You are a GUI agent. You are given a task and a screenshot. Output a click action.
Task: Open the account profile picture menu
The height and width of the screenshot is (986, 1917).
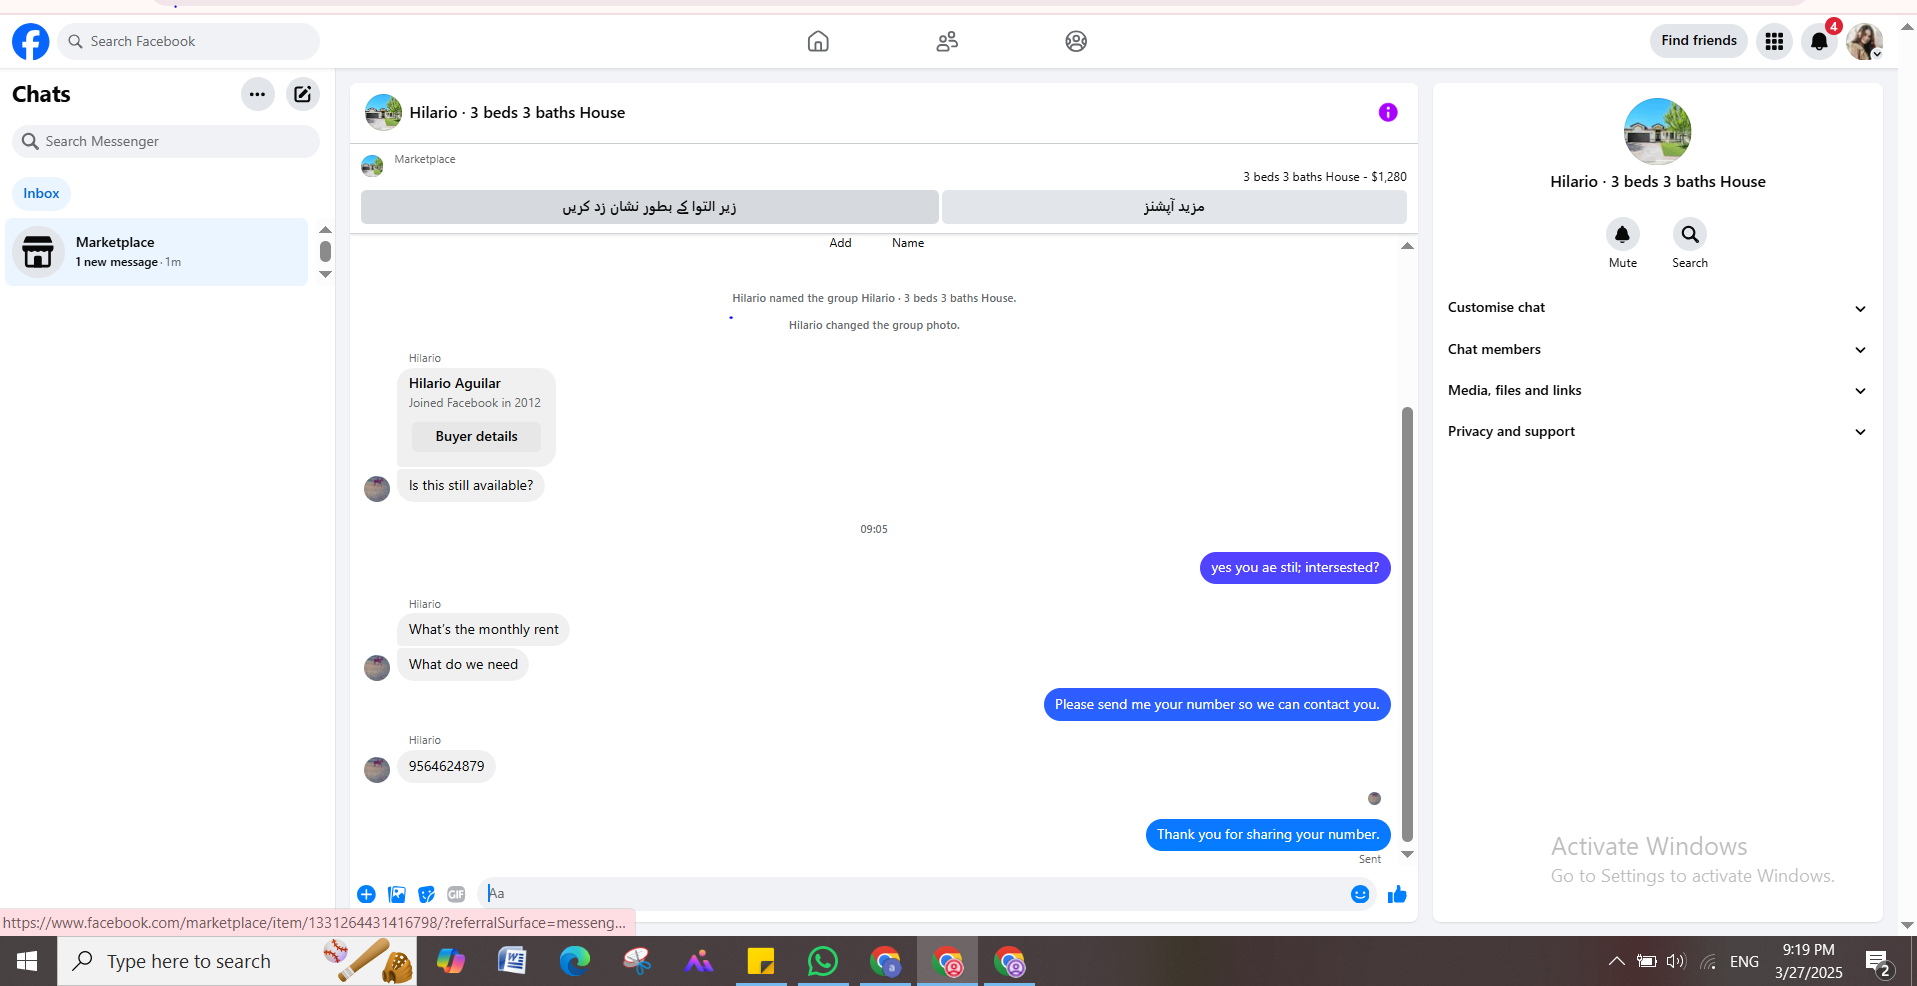1864,41
